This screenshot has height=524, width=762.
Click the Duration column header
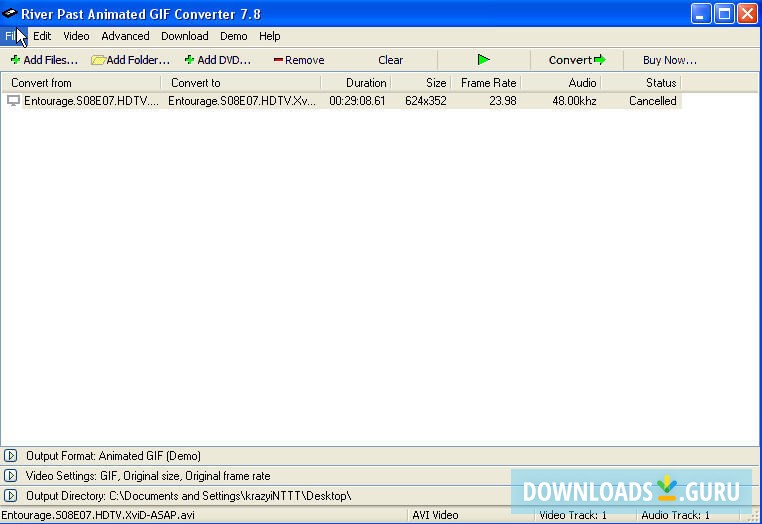pyautogui.click(x=356, y=83)
